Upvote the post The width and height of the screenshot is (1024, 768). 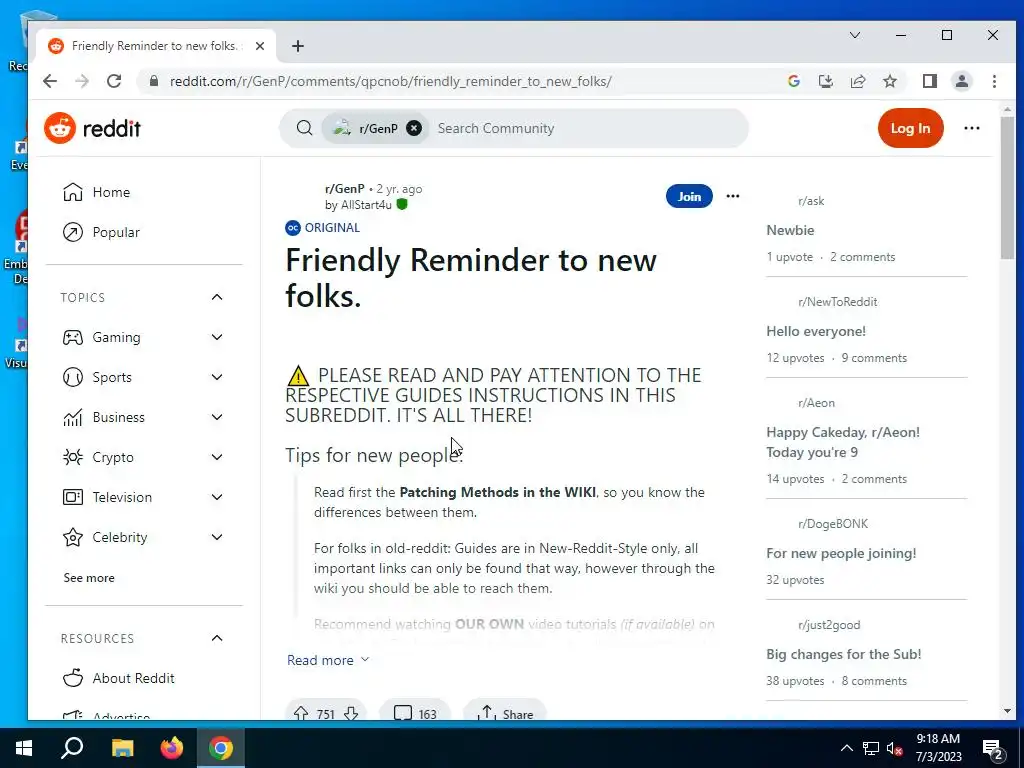(300, 713)
